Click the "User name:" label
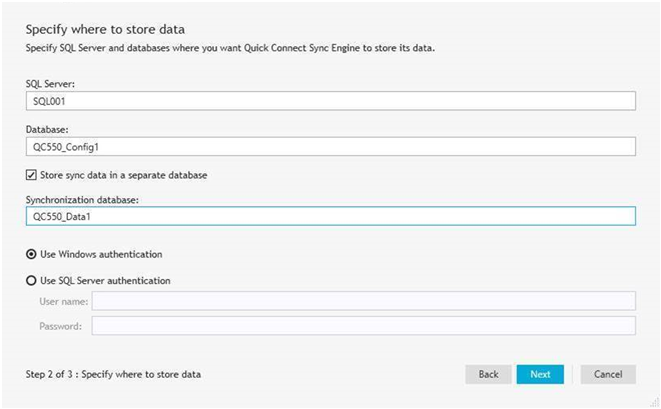The height and width of the screenshot is (409, 661). click(x=64, y=301)
